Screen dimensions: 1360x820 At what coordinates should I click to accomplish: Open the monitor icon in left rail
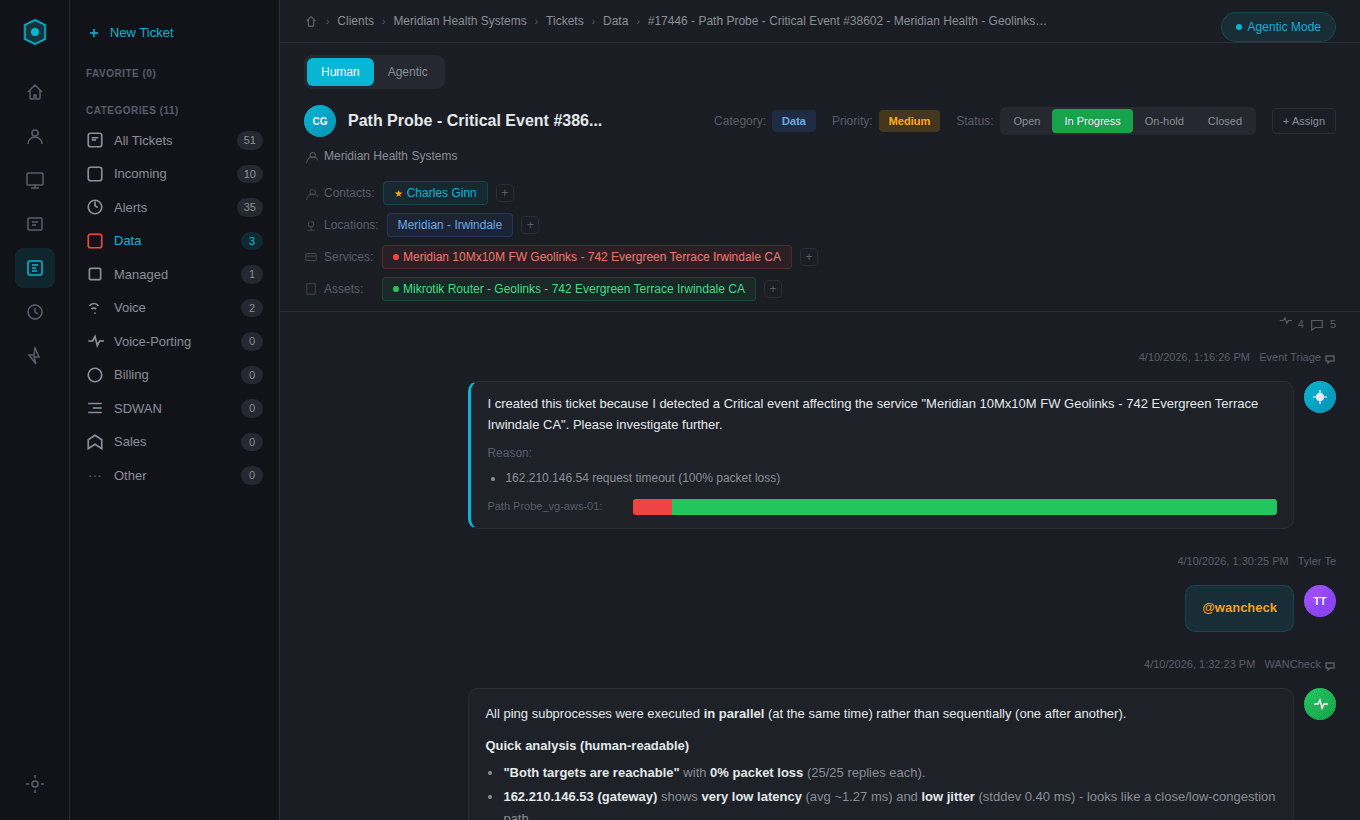coord(35,180)
